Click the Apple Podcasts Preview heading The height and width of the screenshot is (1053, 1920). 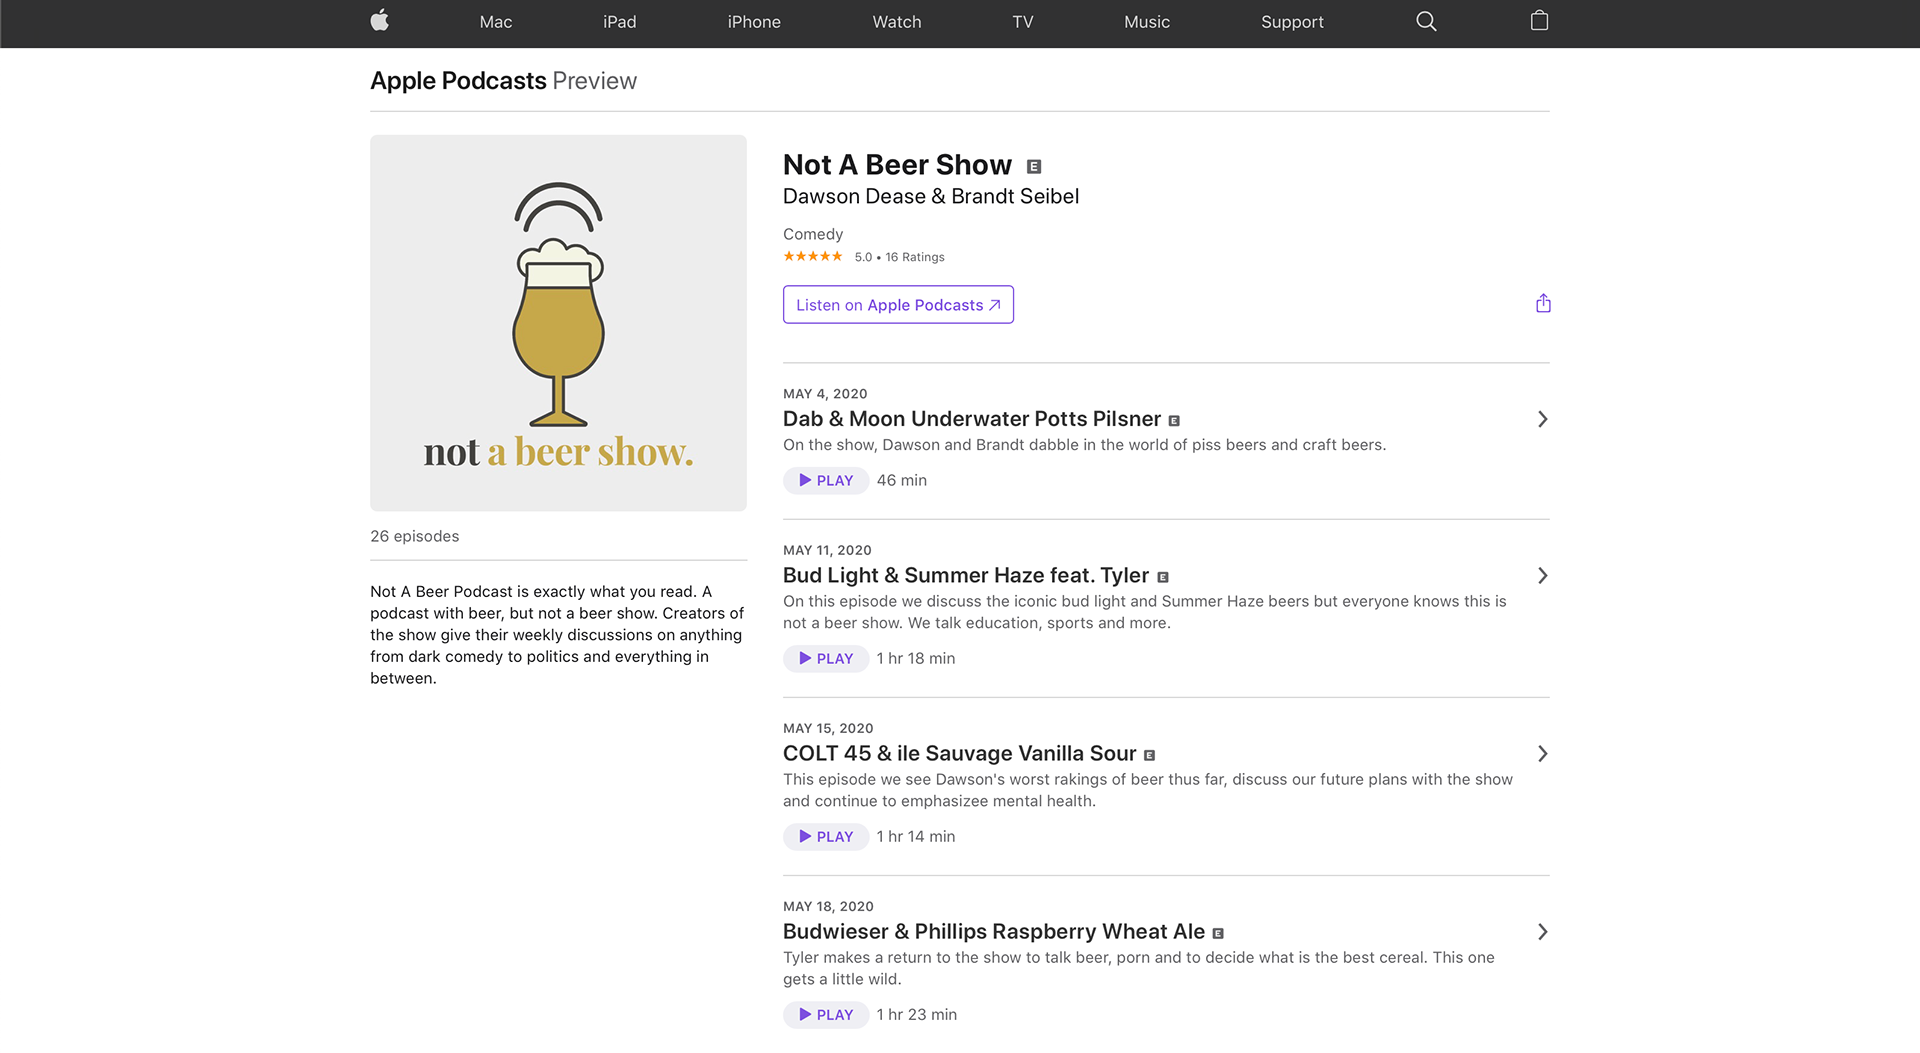click(x=503, y=81)
